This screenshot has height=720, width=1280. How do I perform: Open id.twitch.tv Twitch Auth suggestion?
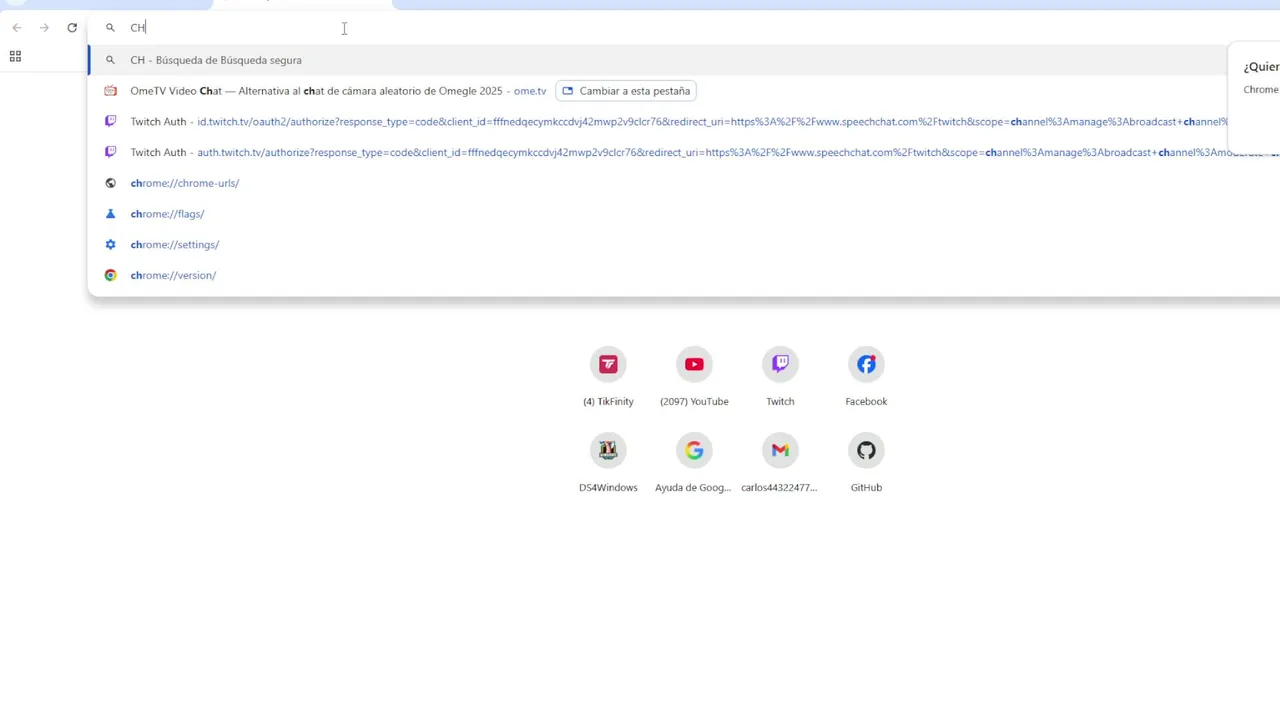684,122
